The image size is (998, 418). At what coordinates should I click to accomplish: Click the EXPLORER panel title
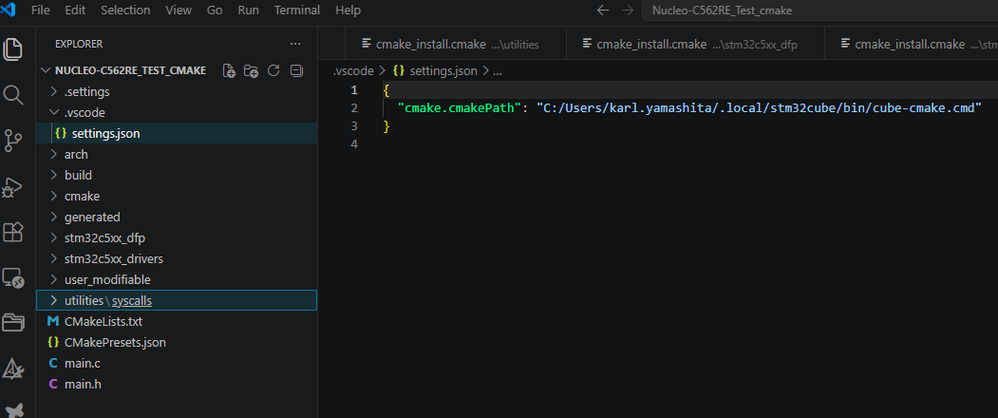click(x=79, y=44)
